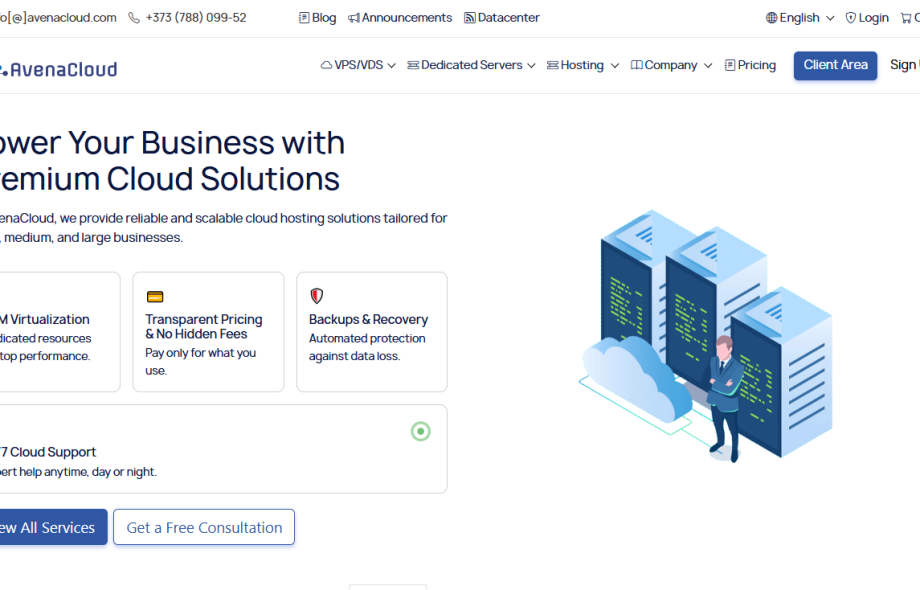The image size is (920, 590).
Task: Open the shopping cart icon in top right
Action: pyautogui.click(x=908, y=17)
